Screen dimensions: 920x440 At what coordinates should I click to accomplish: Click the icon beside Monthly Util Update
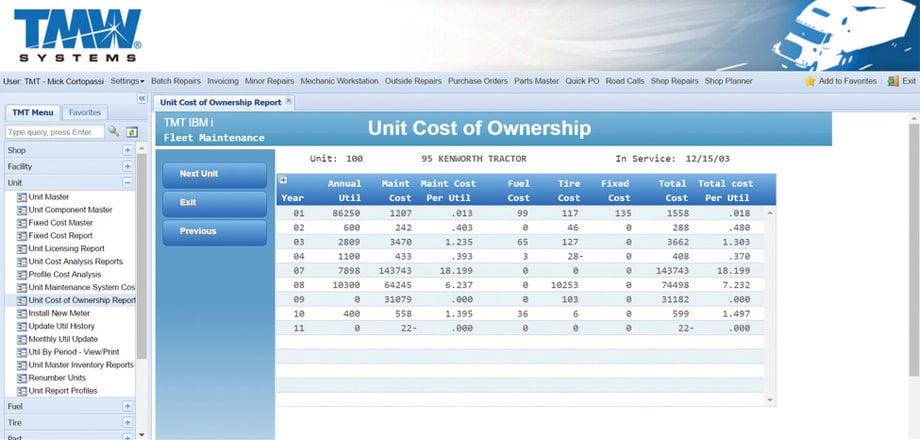pyautogui.click(x=22, y=339)
